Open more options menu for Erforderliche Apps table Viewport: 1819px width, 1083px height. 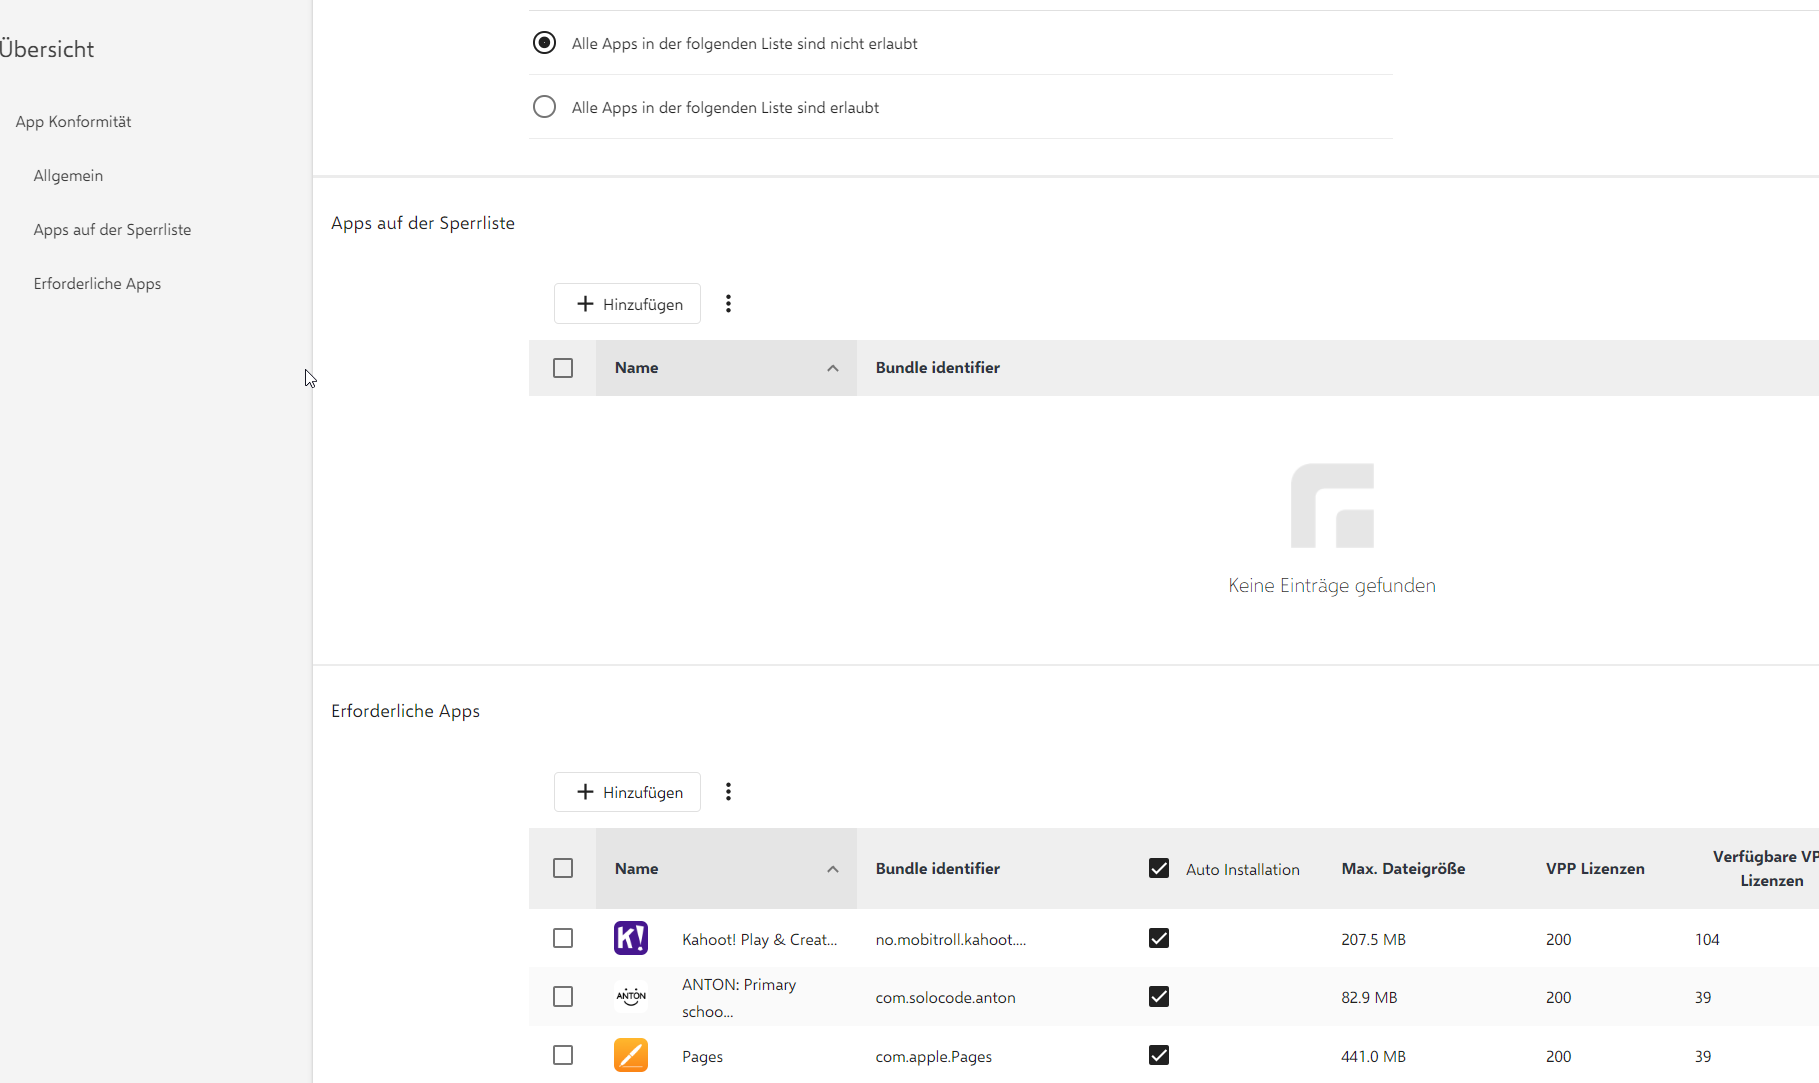728,792
